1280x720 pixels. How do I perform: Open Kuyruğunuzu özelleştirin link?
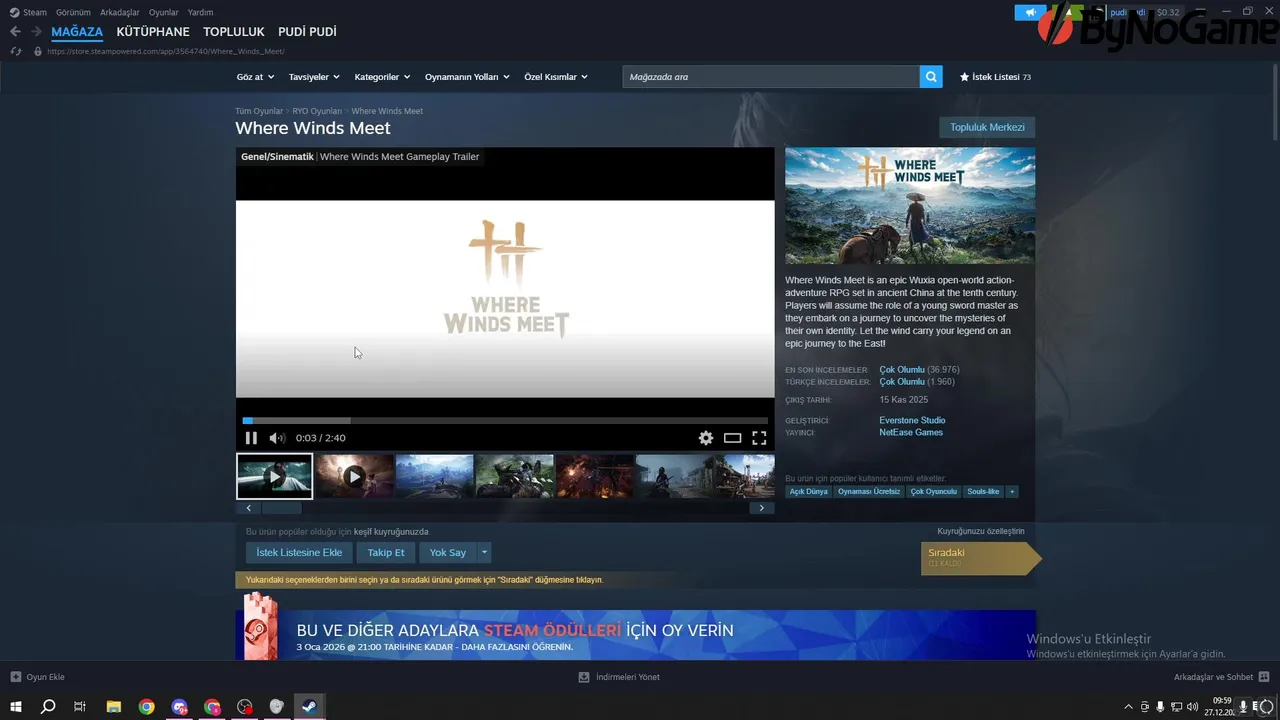(x=981, y=531)
